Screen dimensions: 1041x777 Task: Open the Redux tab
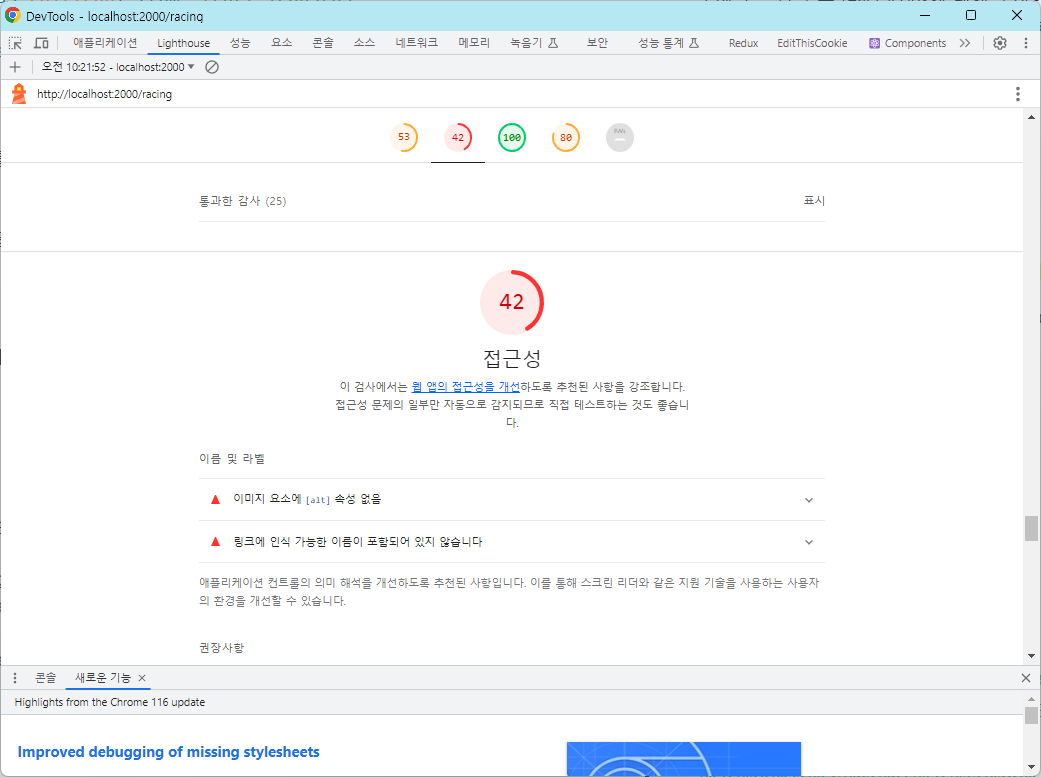(743, 43)
